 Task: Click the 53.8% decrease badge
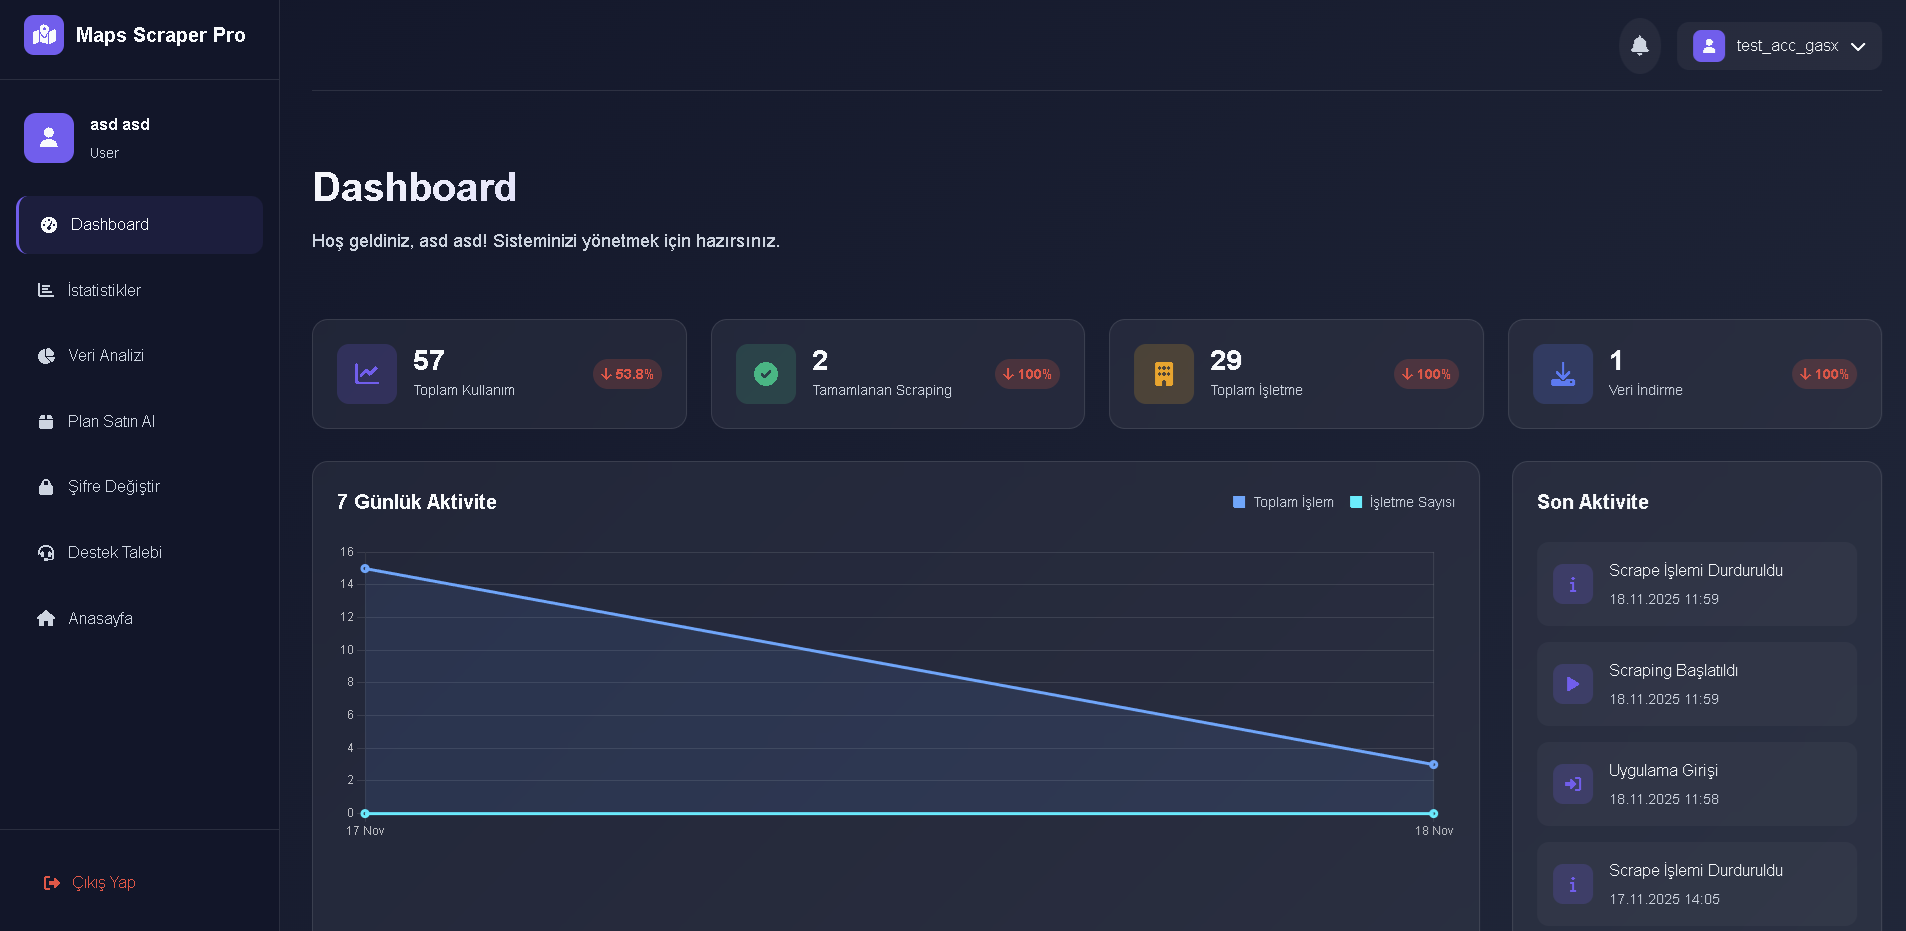pyautogui.click(x=628, y=374)
